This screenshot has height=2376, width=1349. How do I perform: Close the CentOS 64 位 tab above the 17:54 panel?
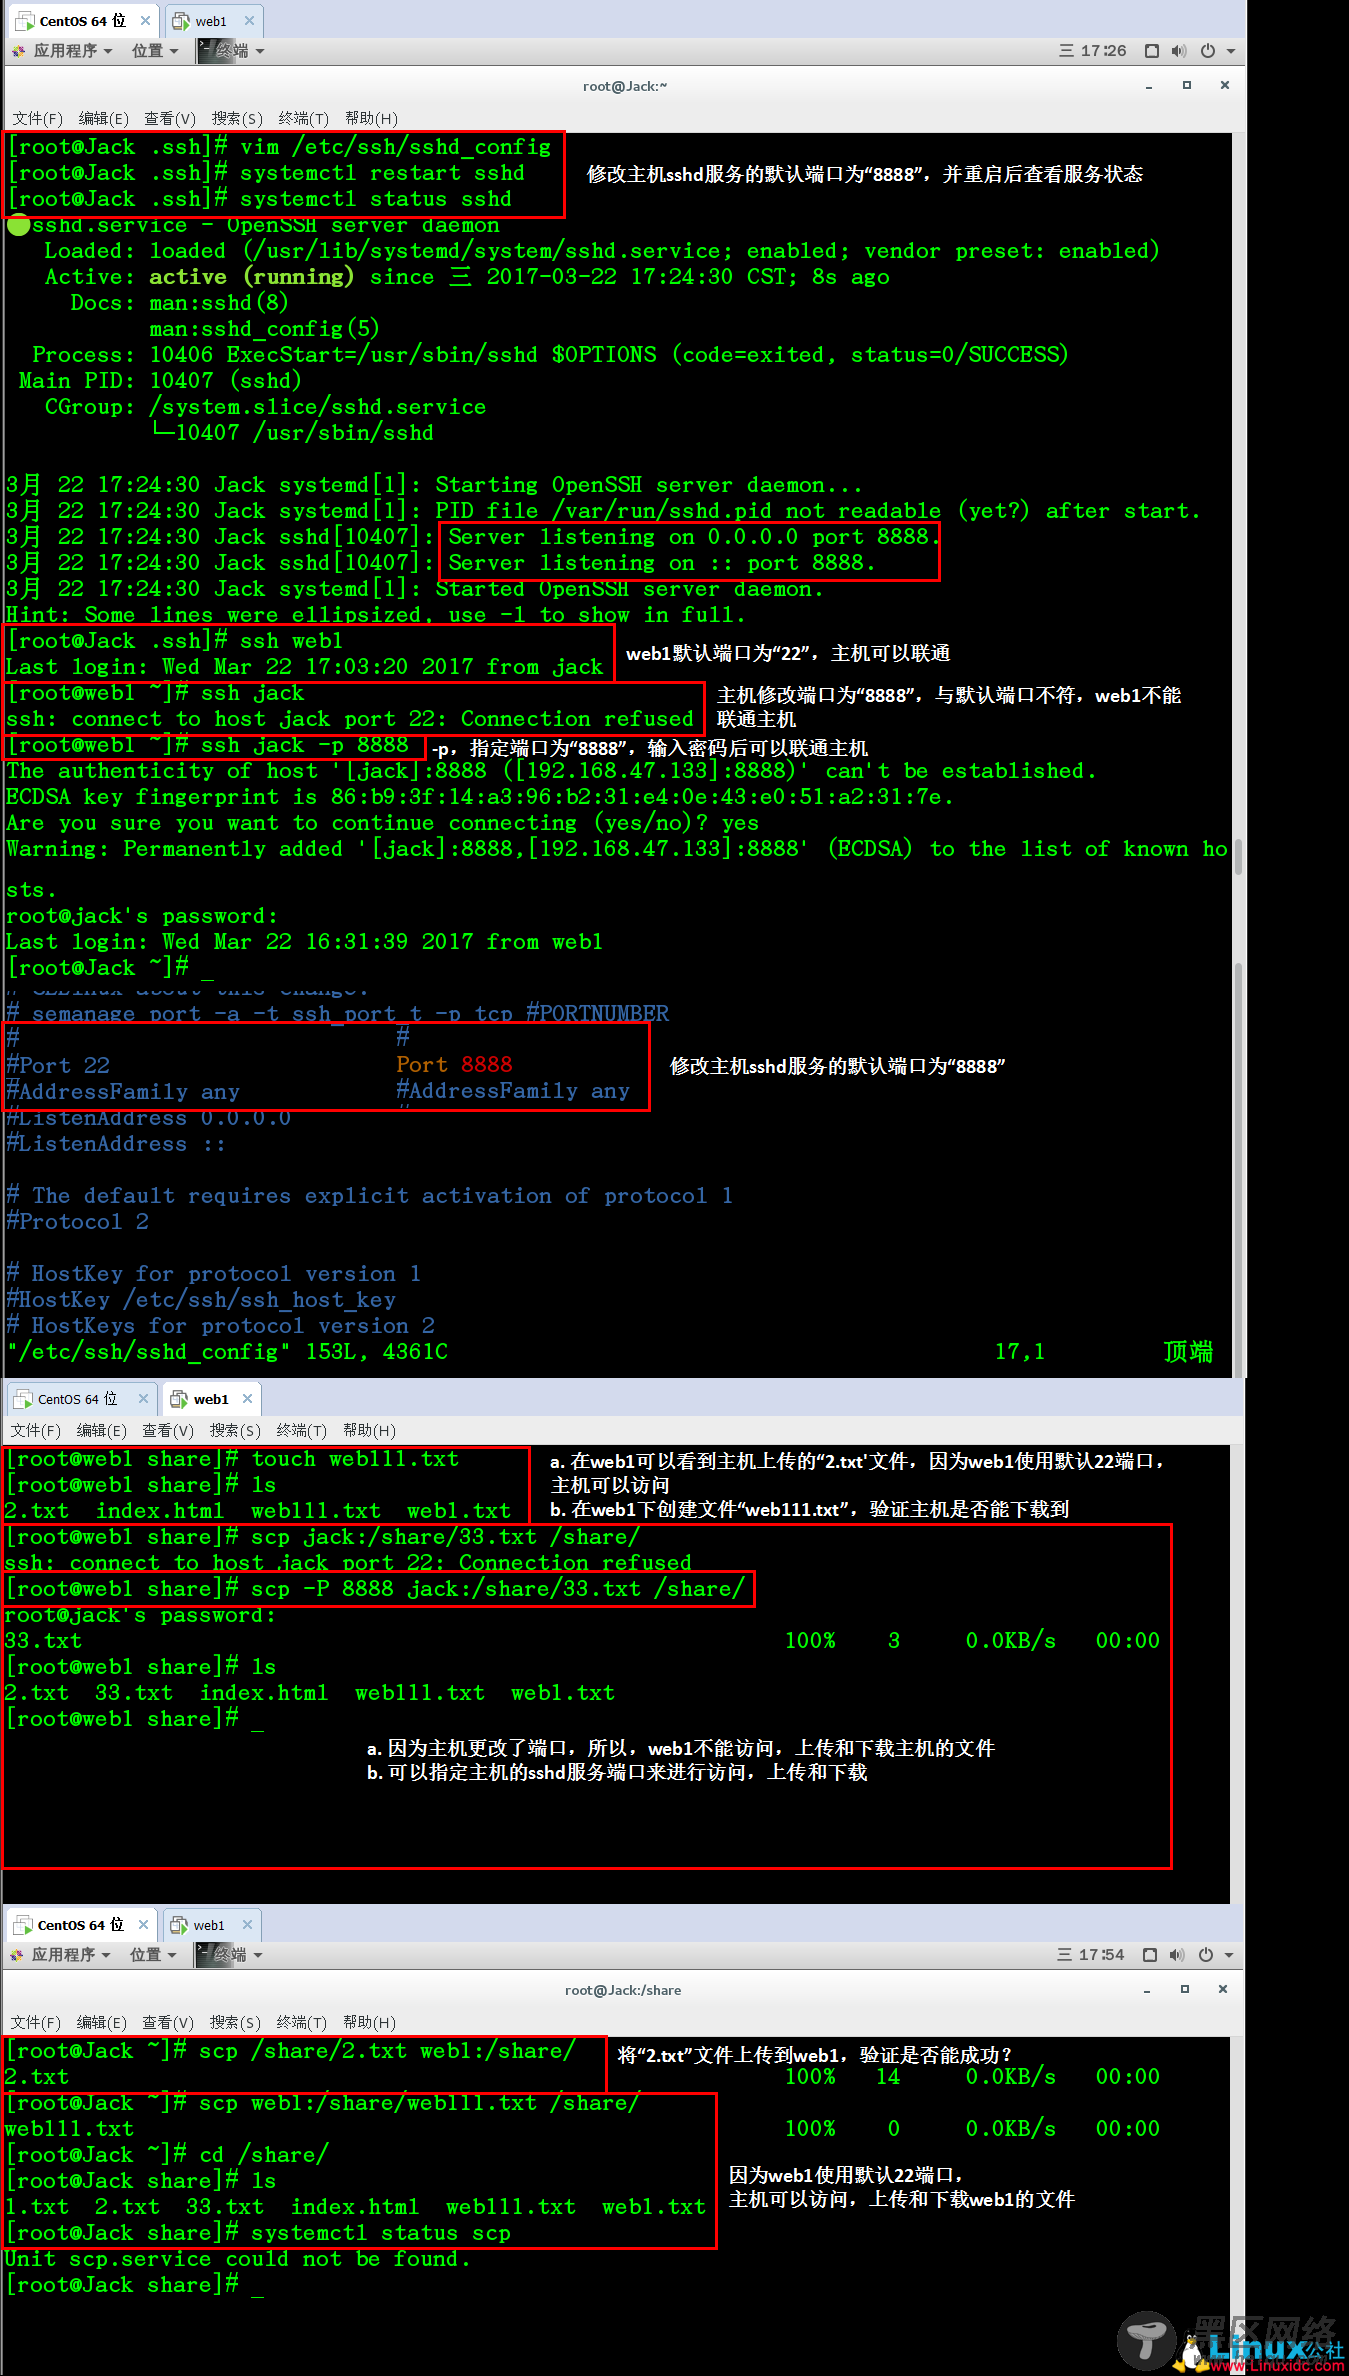click(x=144, y=1925)
